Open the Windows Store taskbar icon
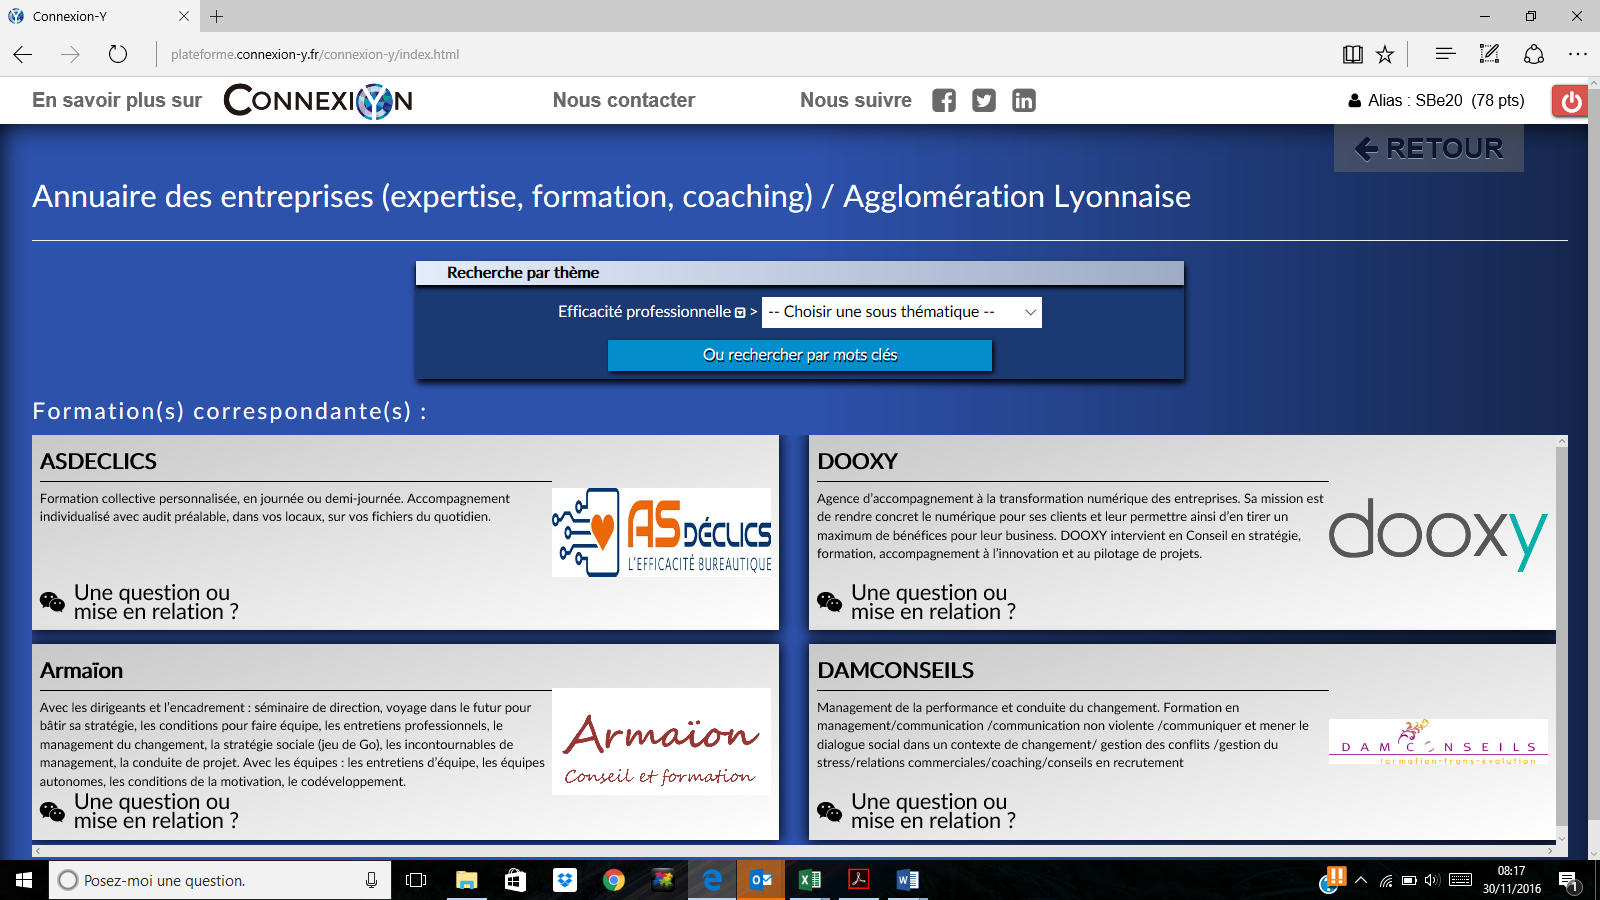The image size is (1600, 900). (515, 880)
